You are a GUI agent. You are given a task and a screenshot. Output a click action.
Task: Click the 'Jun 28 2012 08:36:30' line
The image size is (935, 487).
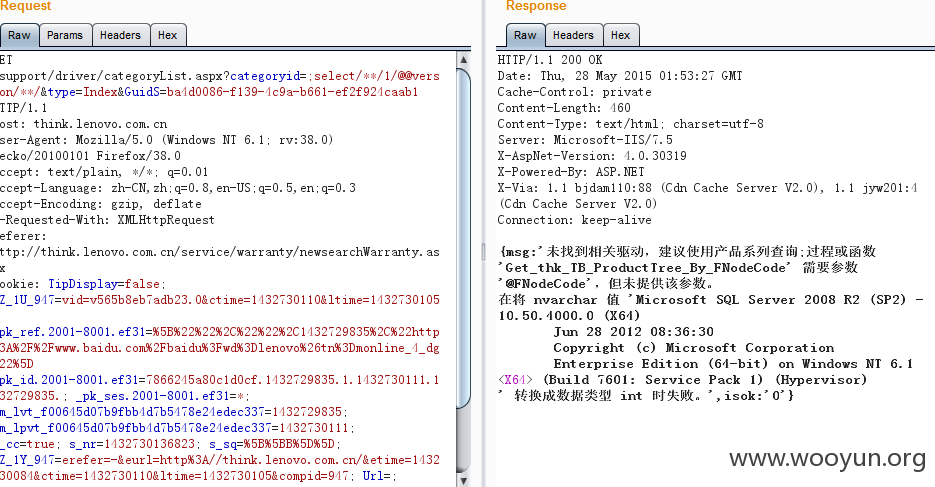633,331
